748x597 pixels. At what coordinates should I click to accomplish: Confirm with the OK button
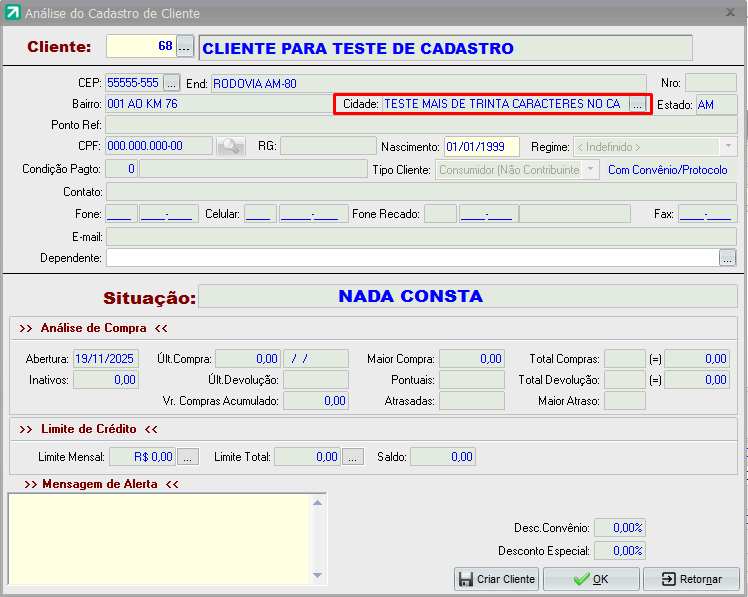592,579
